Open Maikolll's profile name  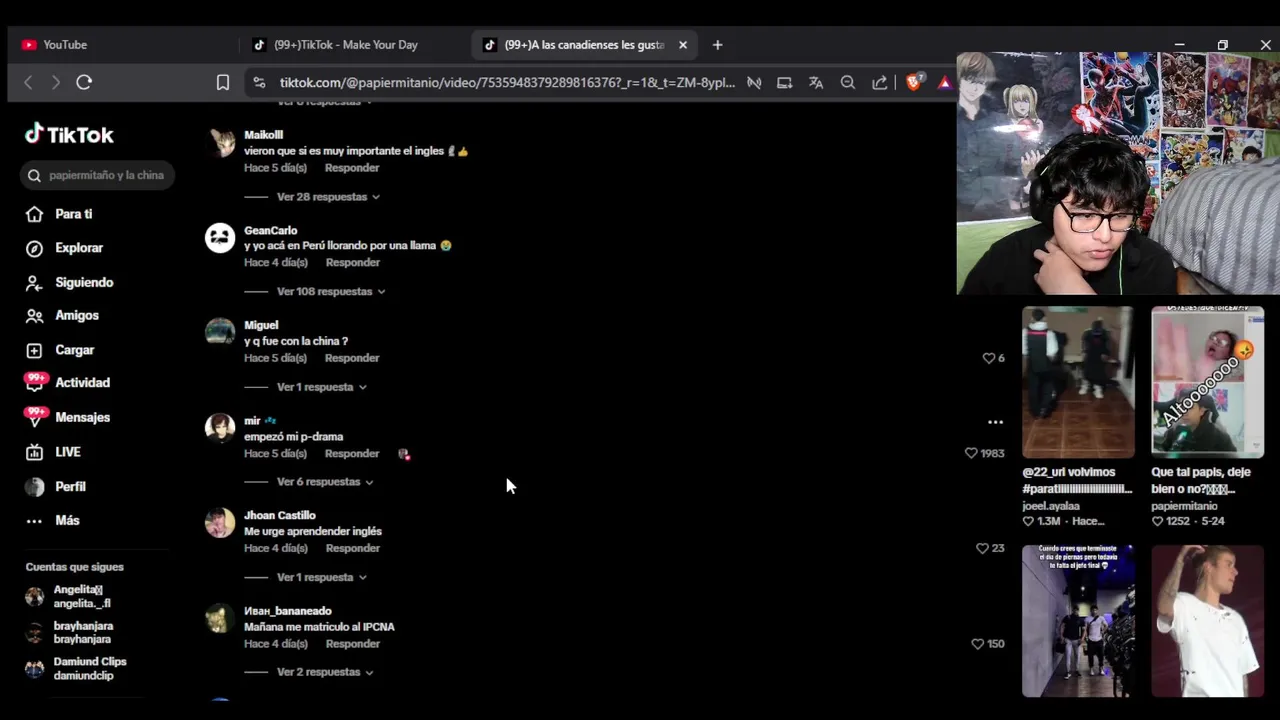263,135
